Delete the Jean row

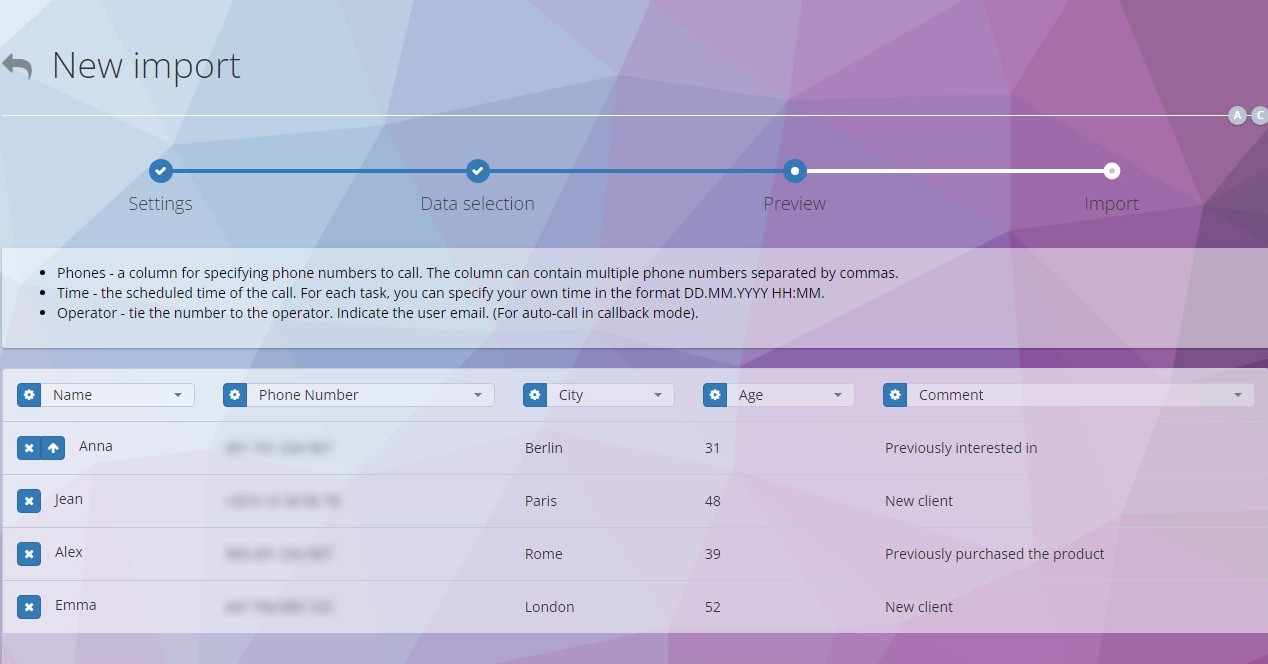[29, 501]
